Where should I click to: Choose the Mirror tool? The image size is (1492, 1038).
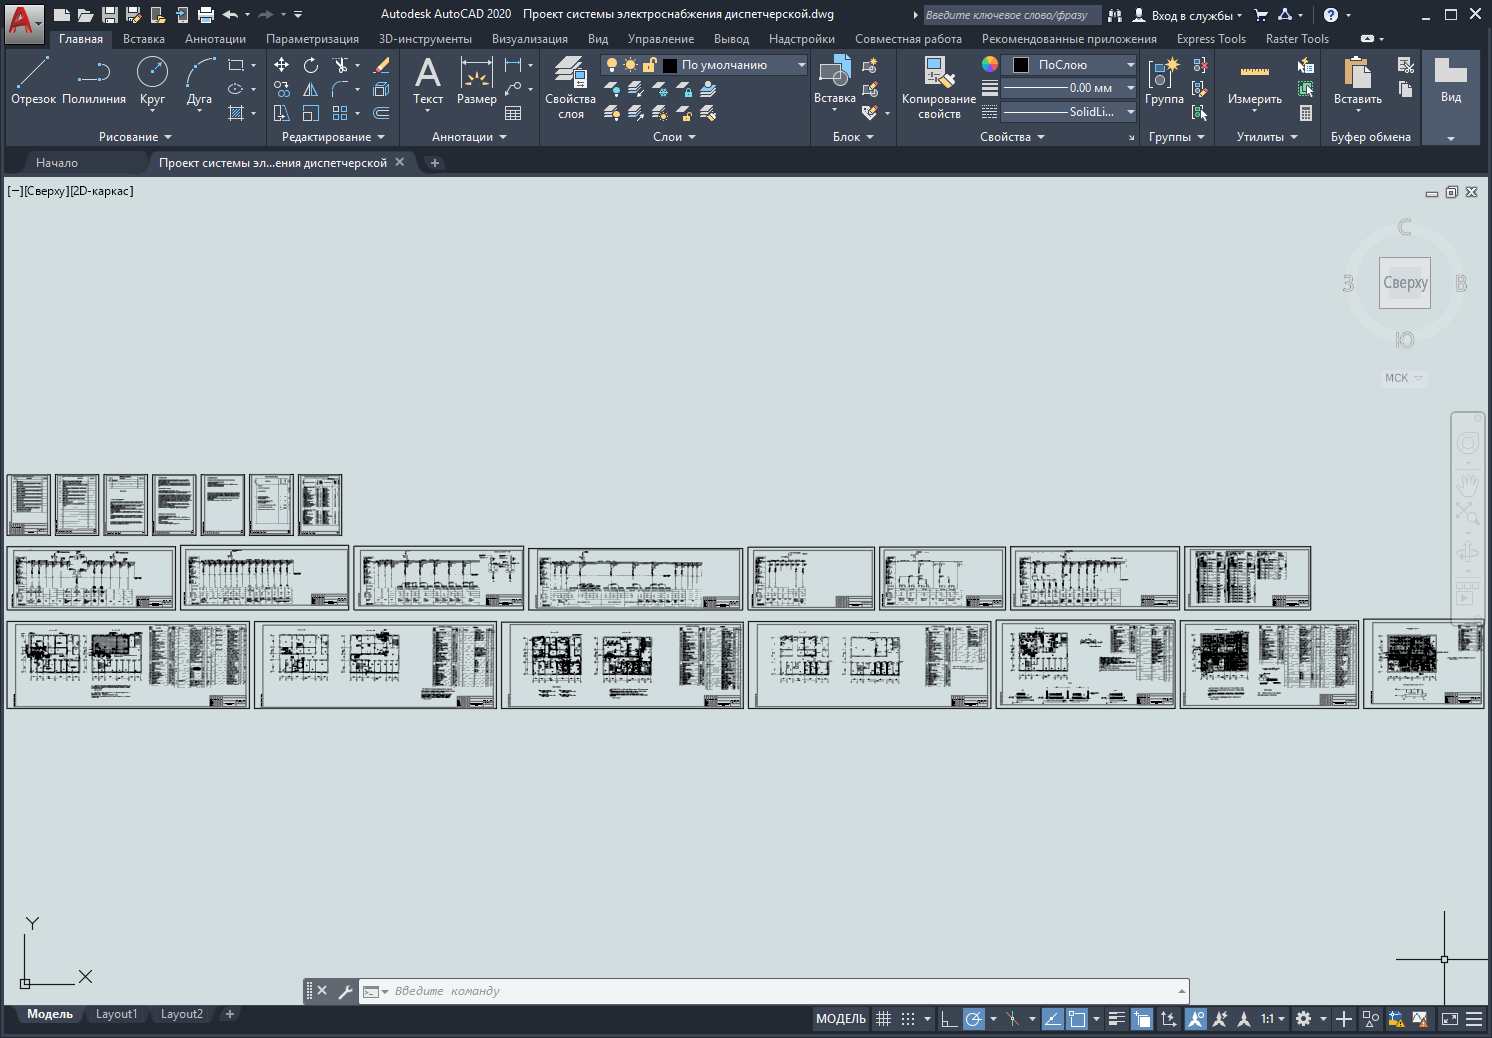[311, 89]
